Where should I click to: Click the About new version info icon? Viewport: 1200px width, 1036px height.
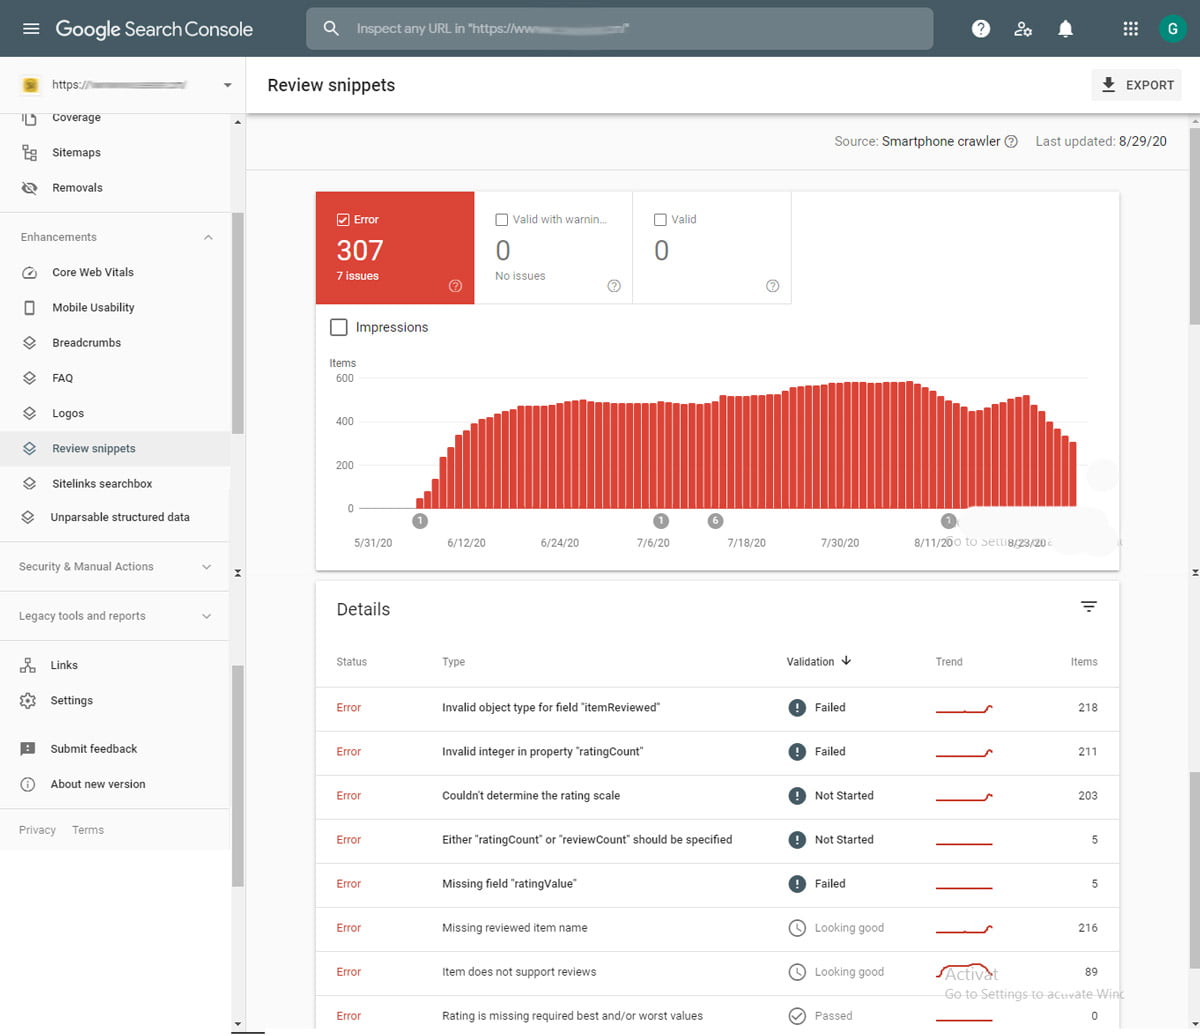tap(28, 784)
